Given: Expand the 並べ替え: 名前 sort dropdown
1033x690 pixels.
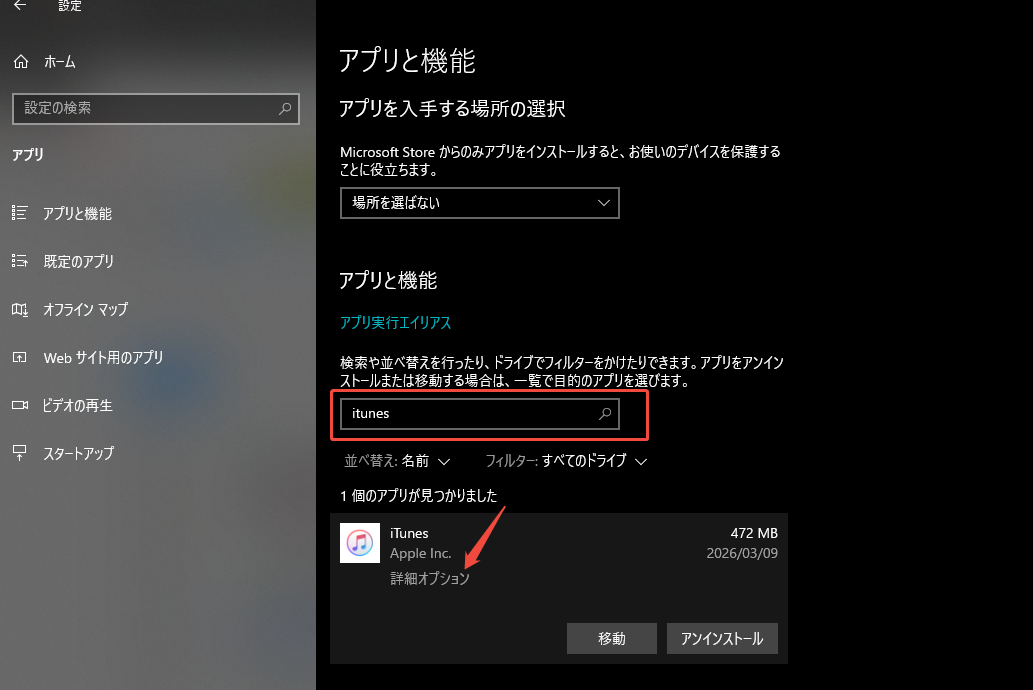Looking at the screenshot, I should (x=397, y=461).
